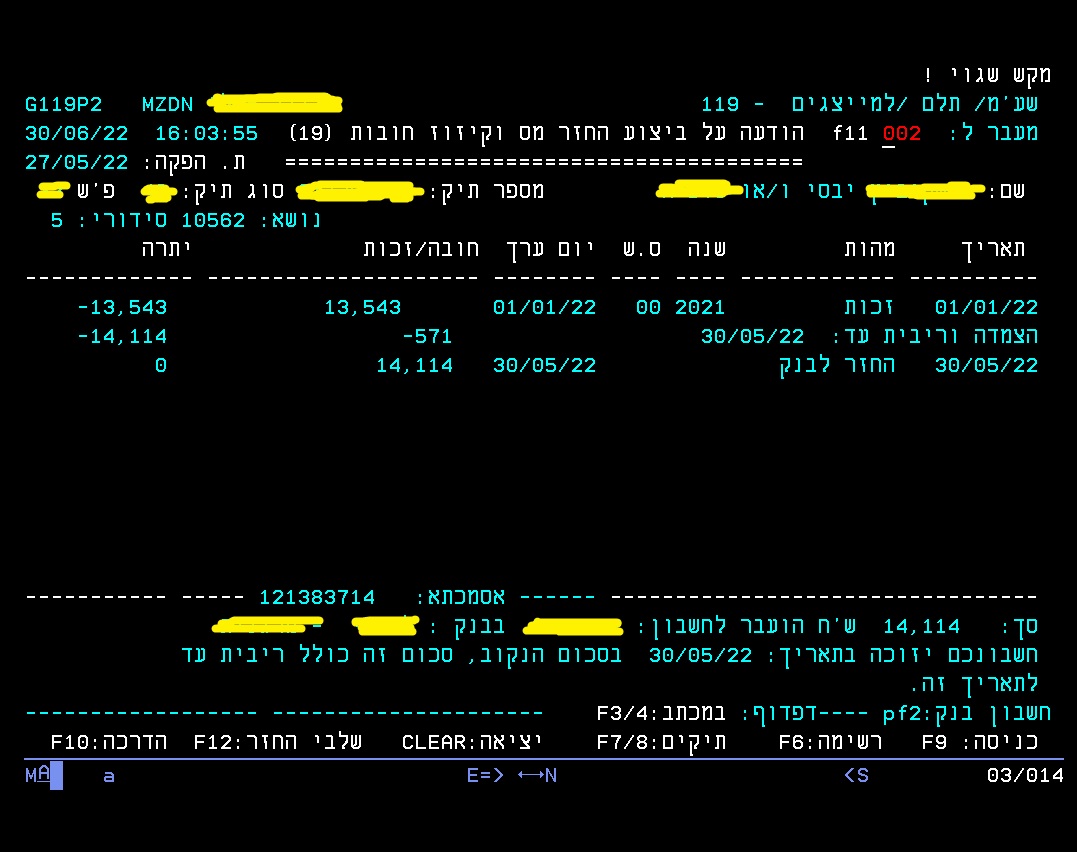Click the <S status bar indicator

[856, 775]
